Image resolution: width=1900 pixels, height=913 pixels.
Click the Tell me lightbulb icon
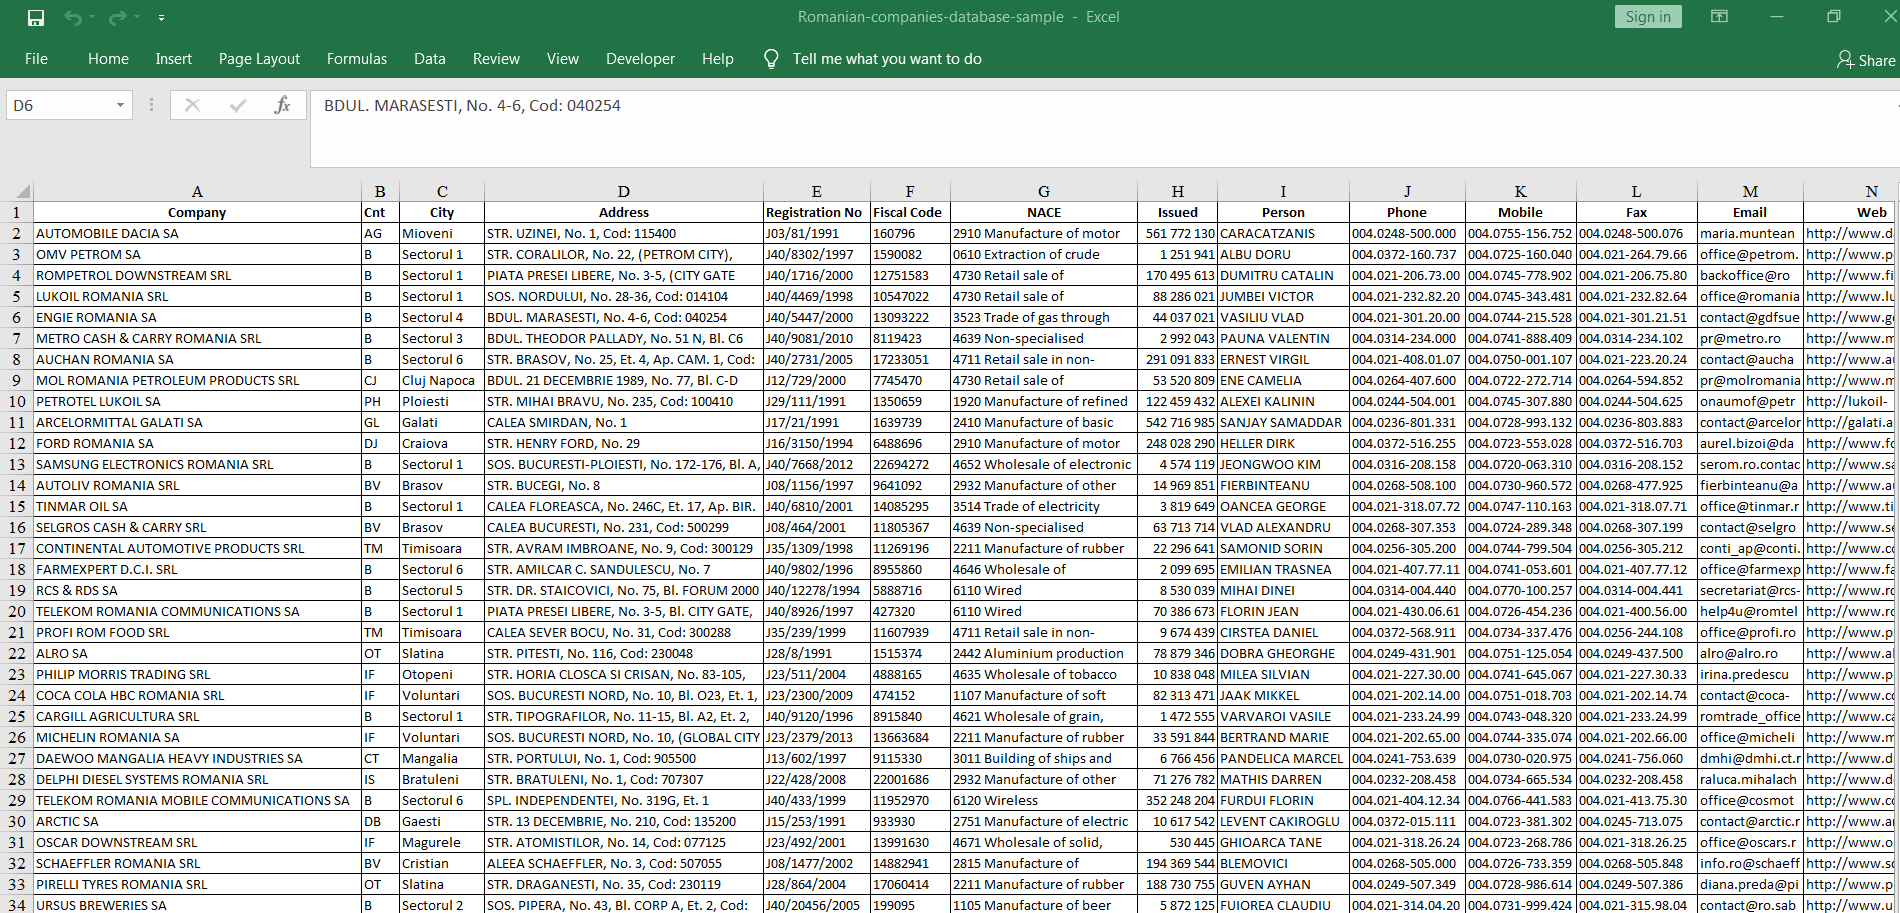pos(771,59)
